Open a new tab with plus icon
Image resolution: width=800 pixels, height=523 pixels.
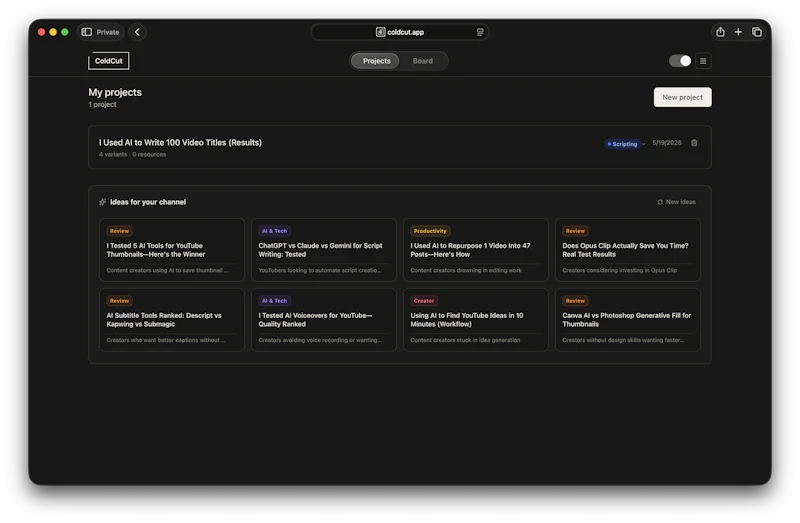pyautogui.click(x=738, y=32)
